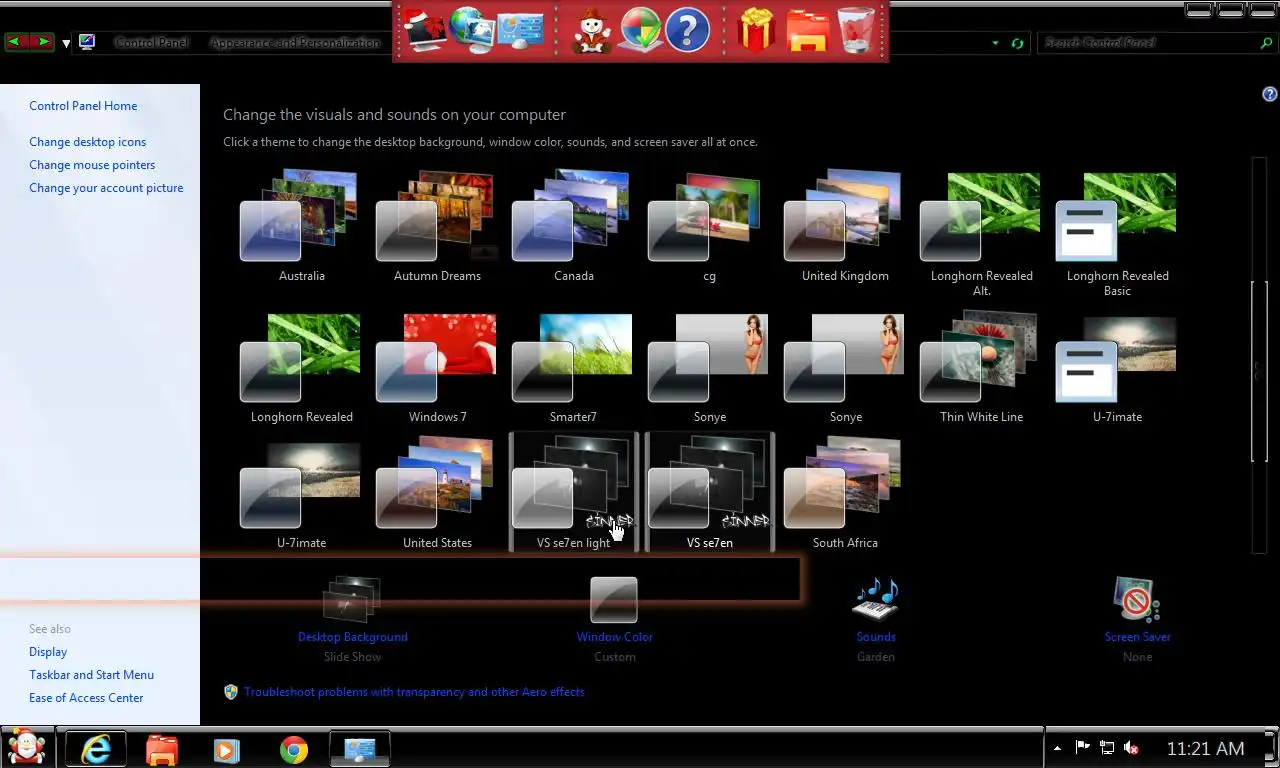Open Change desktop icons link

[87, 142]
